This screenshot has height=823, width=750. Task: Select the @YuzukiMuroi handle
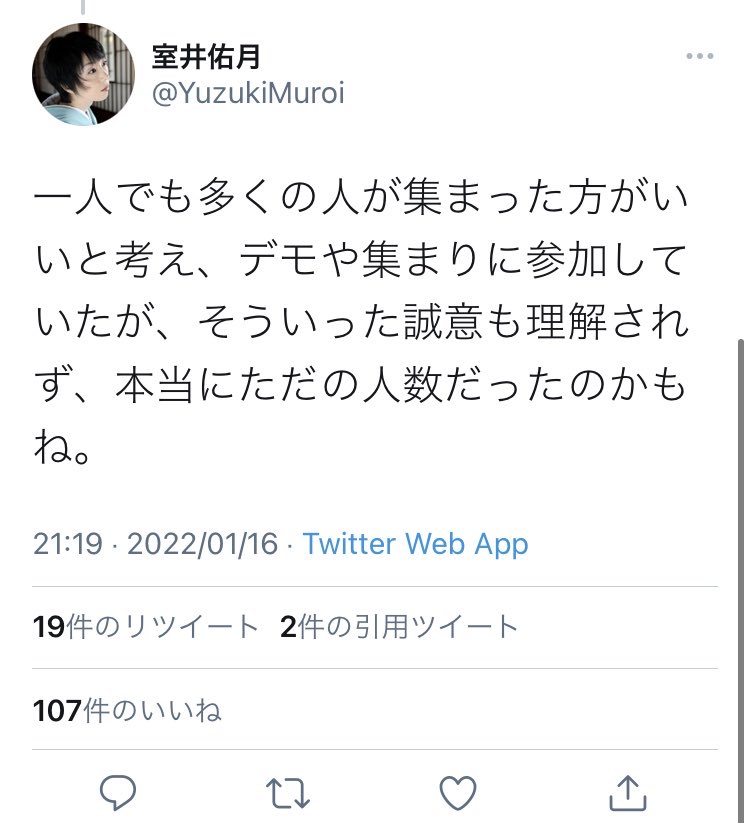tap(248, 93)
